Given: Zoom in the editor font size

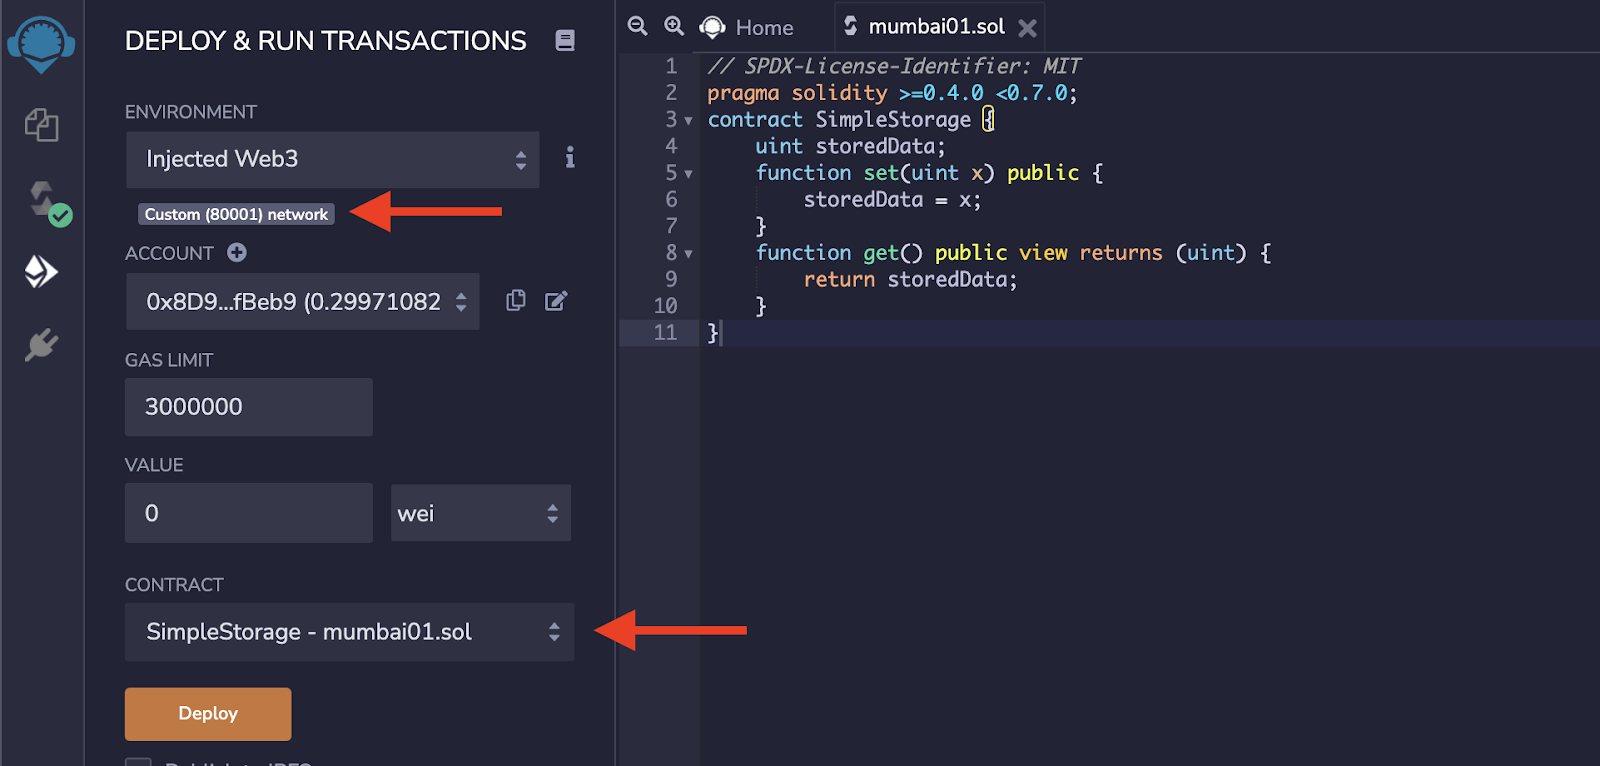Looking at the screenshot, I should click(674, 26).
